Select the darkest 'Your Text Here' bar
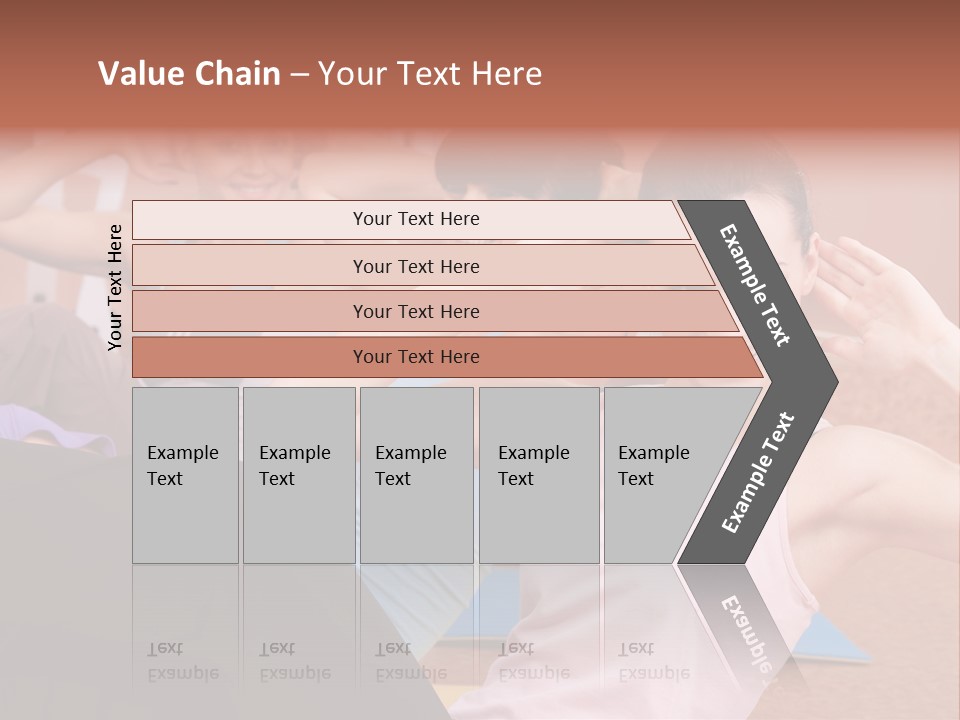The height and width of the screenshot is (720, 960). pos(415,357)
